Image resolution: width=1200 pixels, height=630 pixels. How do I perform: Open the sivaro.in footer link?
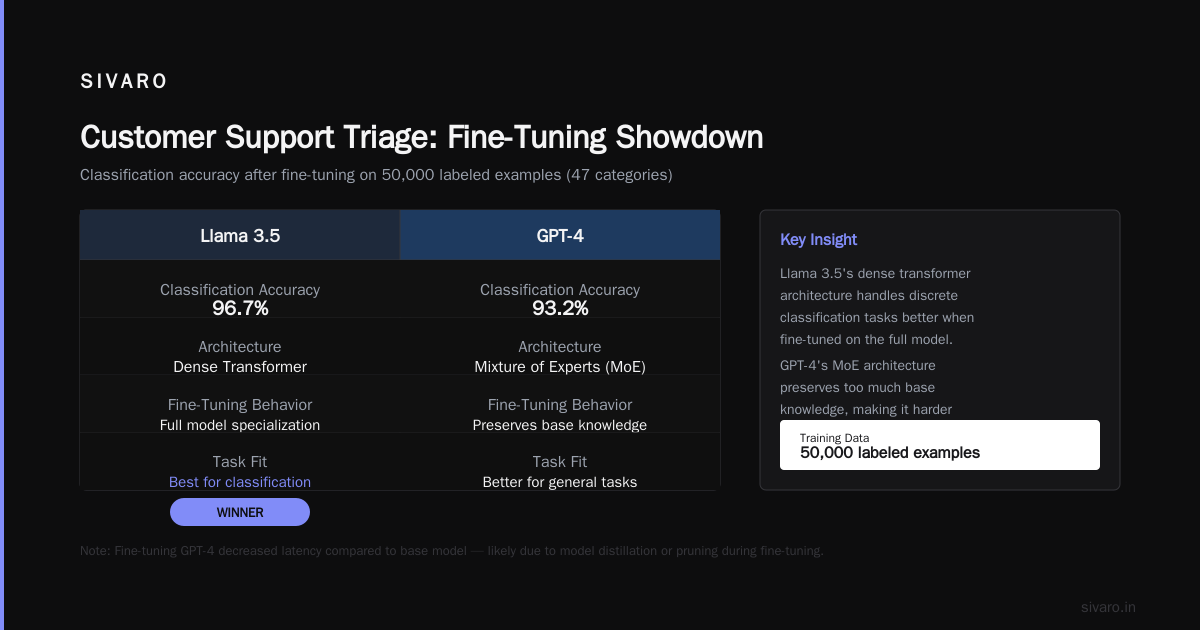click(x=1108, y=607)
